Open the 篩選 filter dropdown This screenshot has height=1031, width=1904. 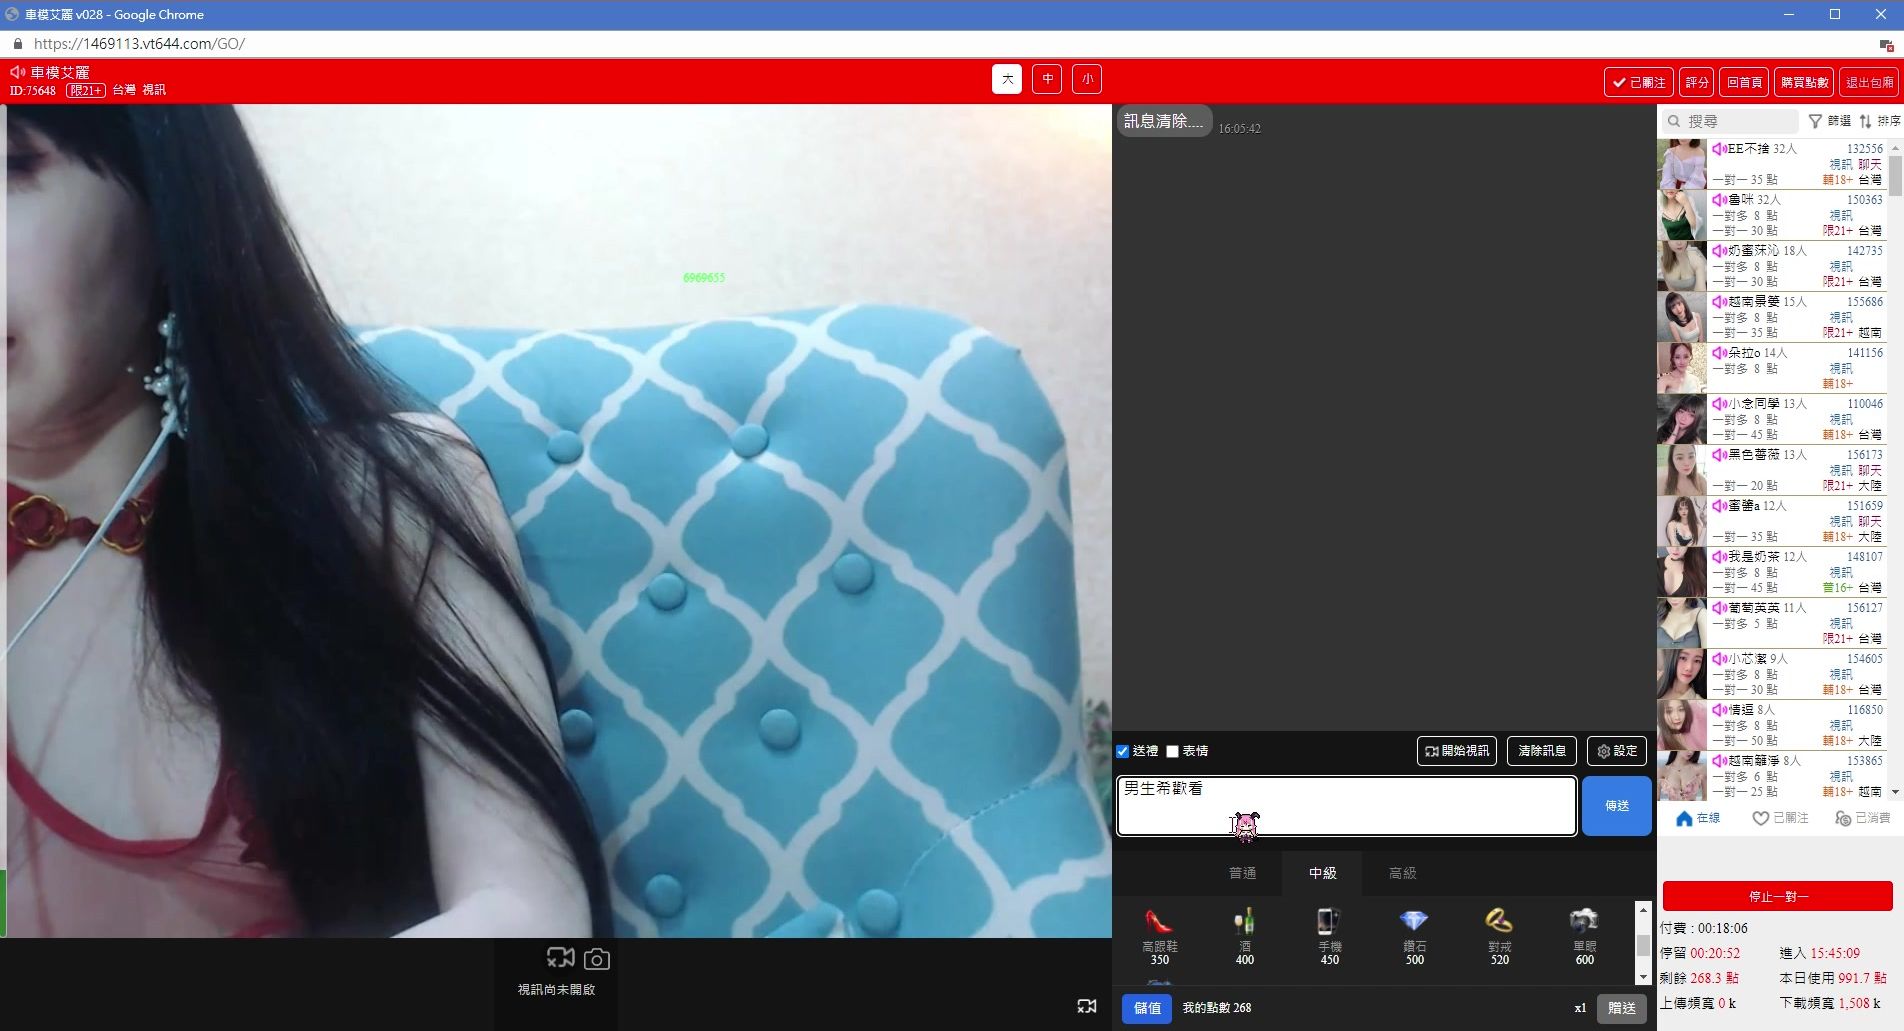coord(1829,121)
